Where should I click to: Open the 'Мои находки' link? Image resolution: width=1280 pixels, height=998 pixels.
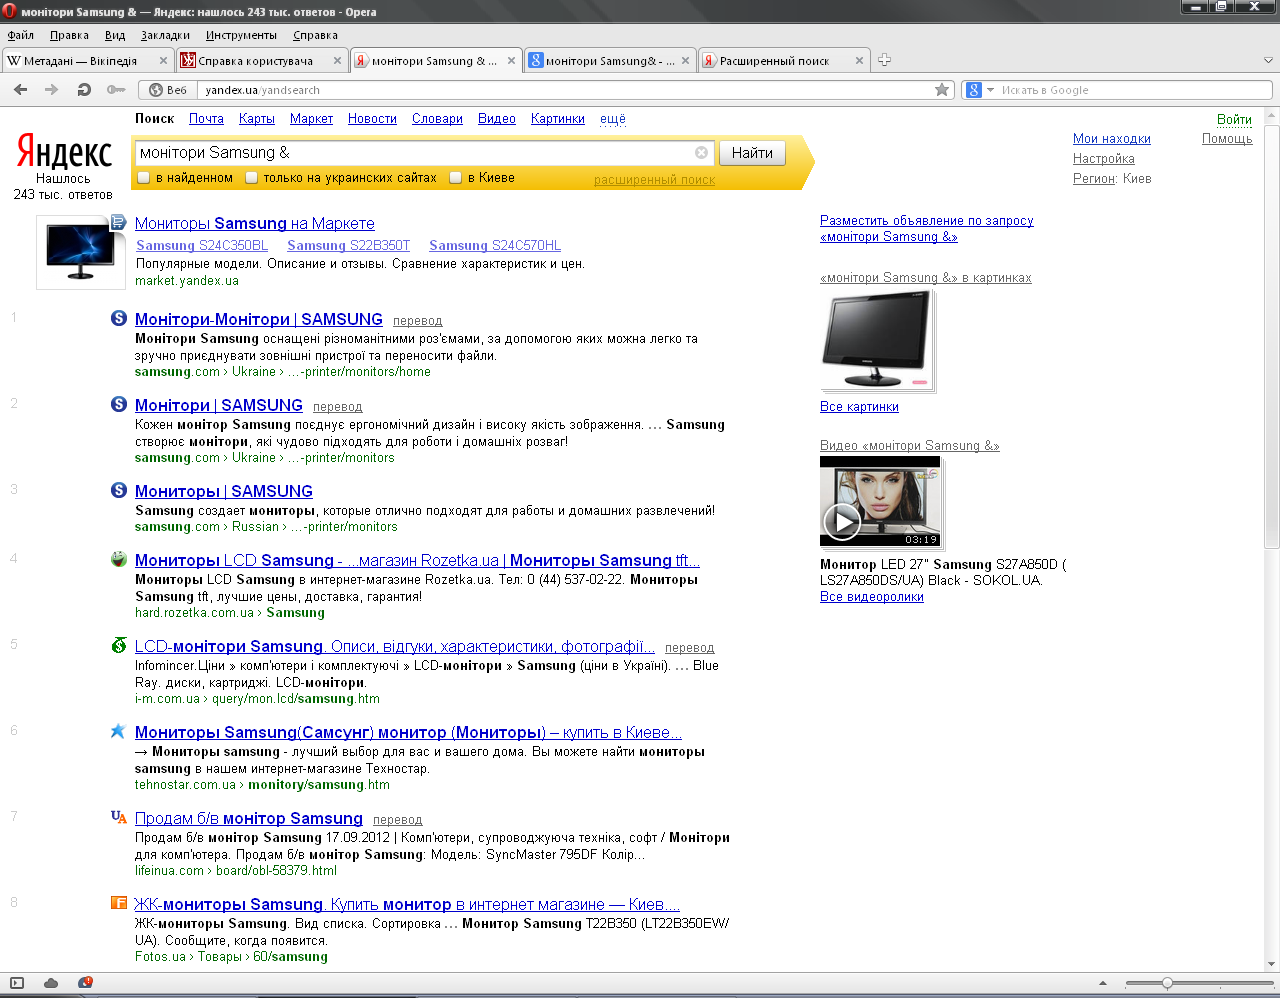pos(1112,139)
